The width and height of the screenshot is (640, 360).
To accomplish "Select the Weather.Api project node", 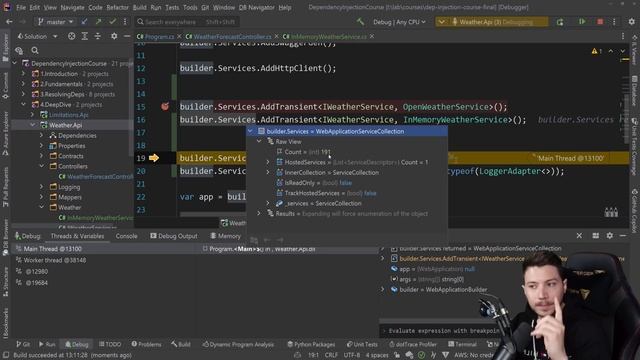I will point(65,125).
